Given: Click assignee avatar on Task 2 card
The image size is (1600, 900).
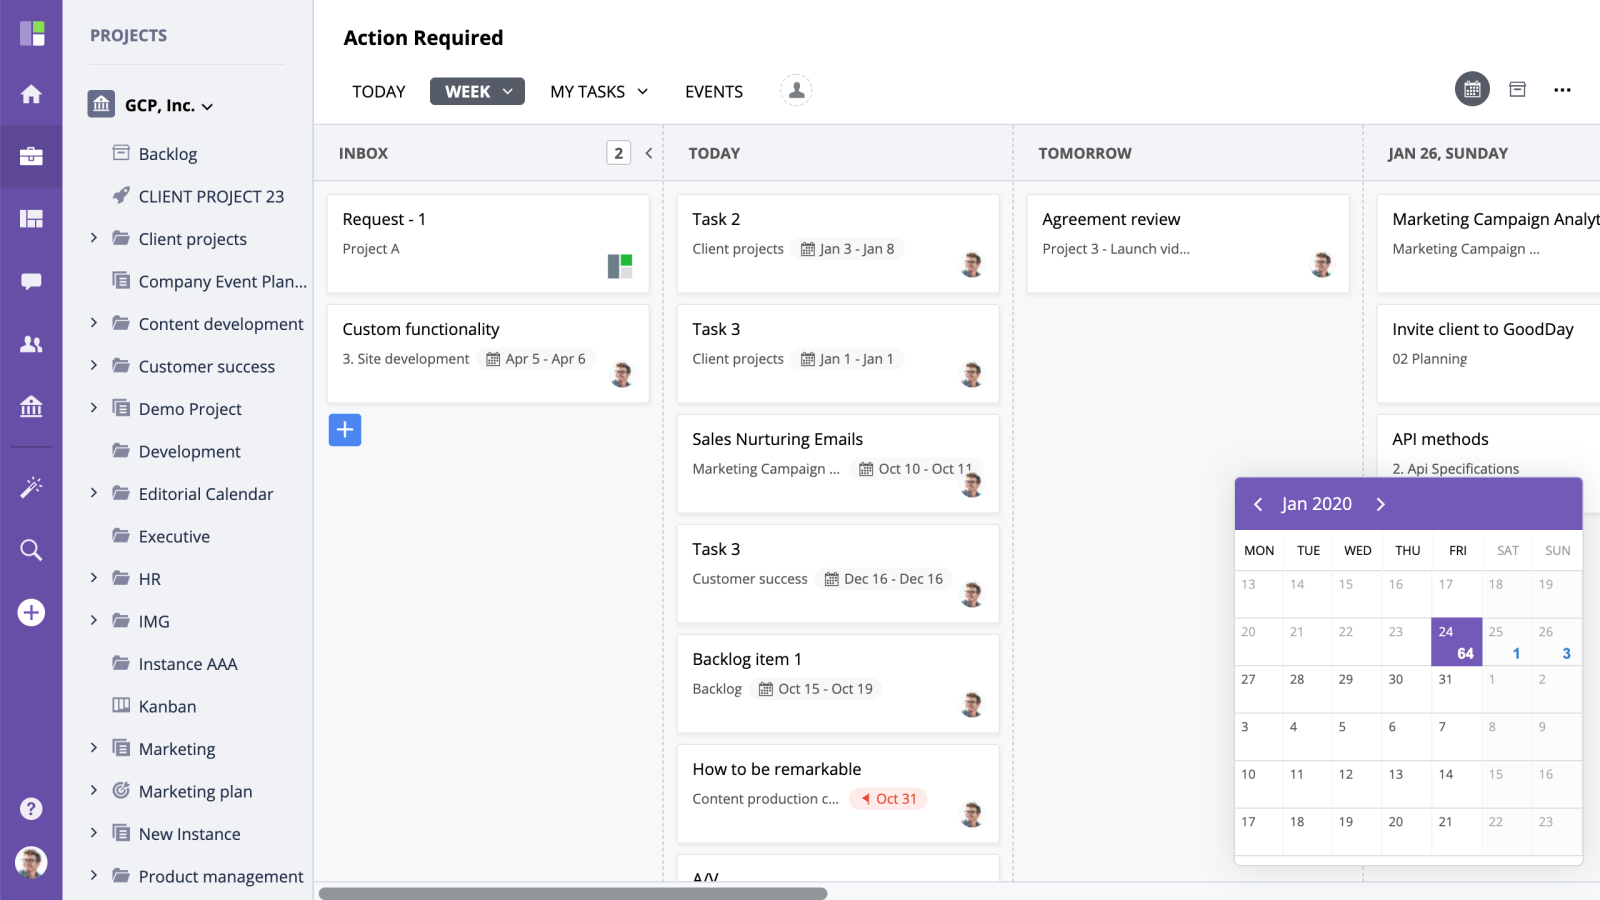Looking at the screenshot, I should point(971,265).
